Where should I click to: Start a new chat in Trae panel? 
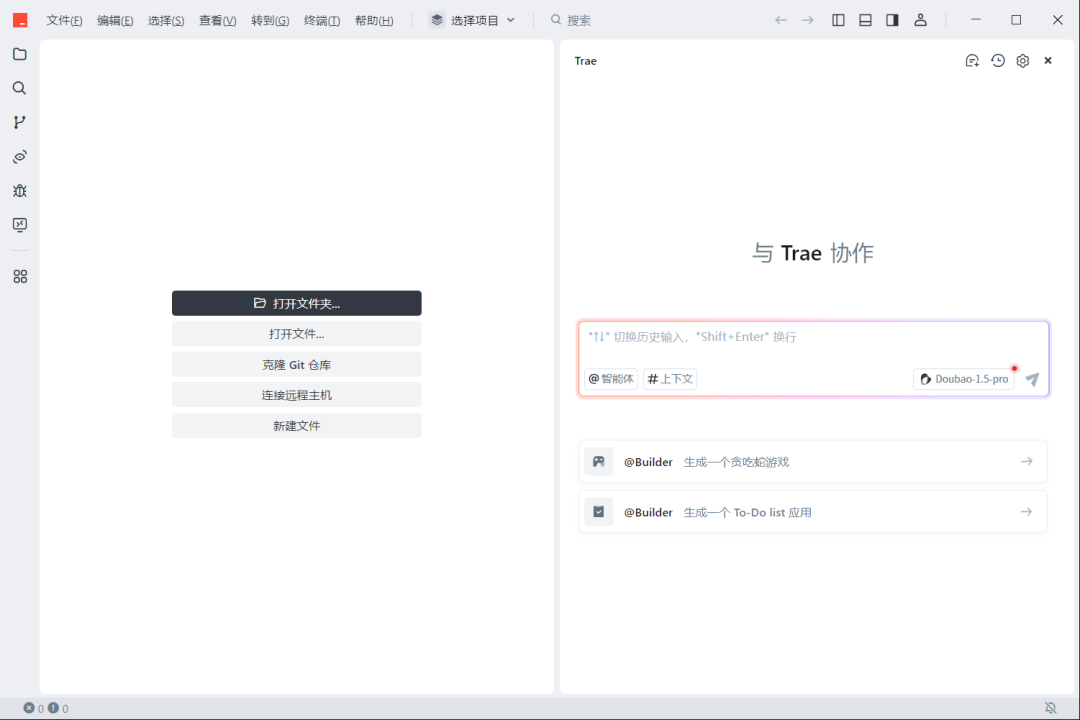click(x=972, y=61)
